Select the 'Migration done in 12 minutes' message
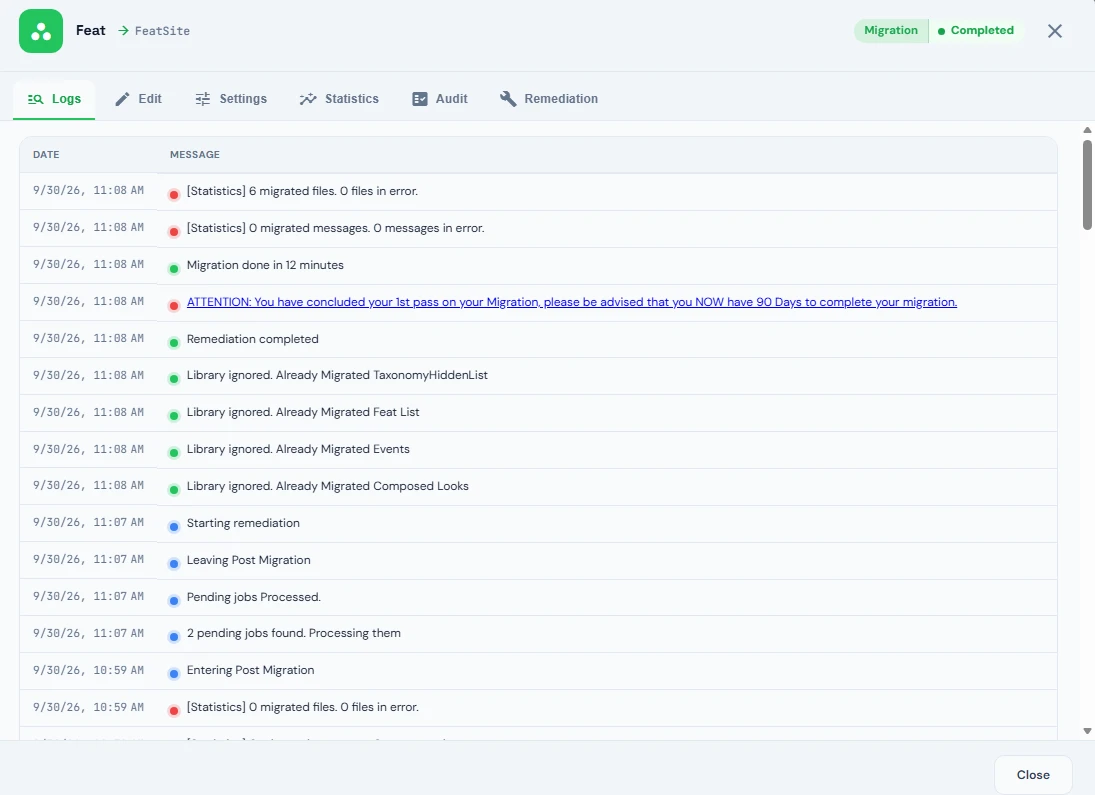Screen dimensions: 1095x795 [x=265, y=265]
